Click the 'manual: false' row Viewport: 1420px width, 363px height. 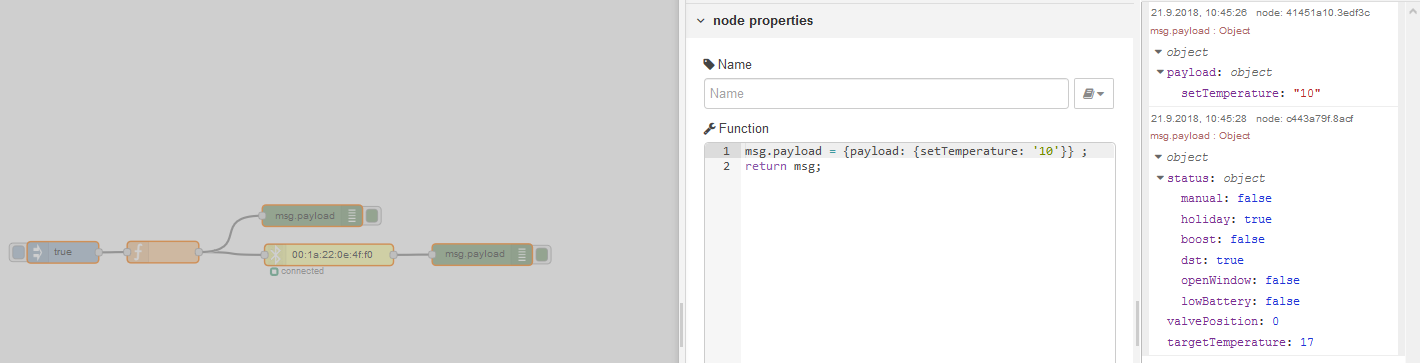coord(1226,198)
